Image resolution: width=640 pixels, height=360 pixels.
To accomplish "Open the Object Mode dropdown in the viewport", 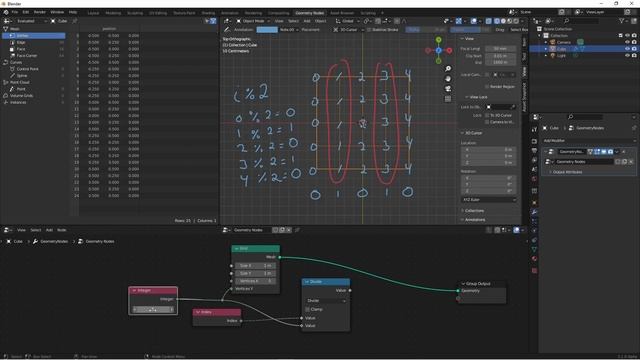I will coord(253,21).
